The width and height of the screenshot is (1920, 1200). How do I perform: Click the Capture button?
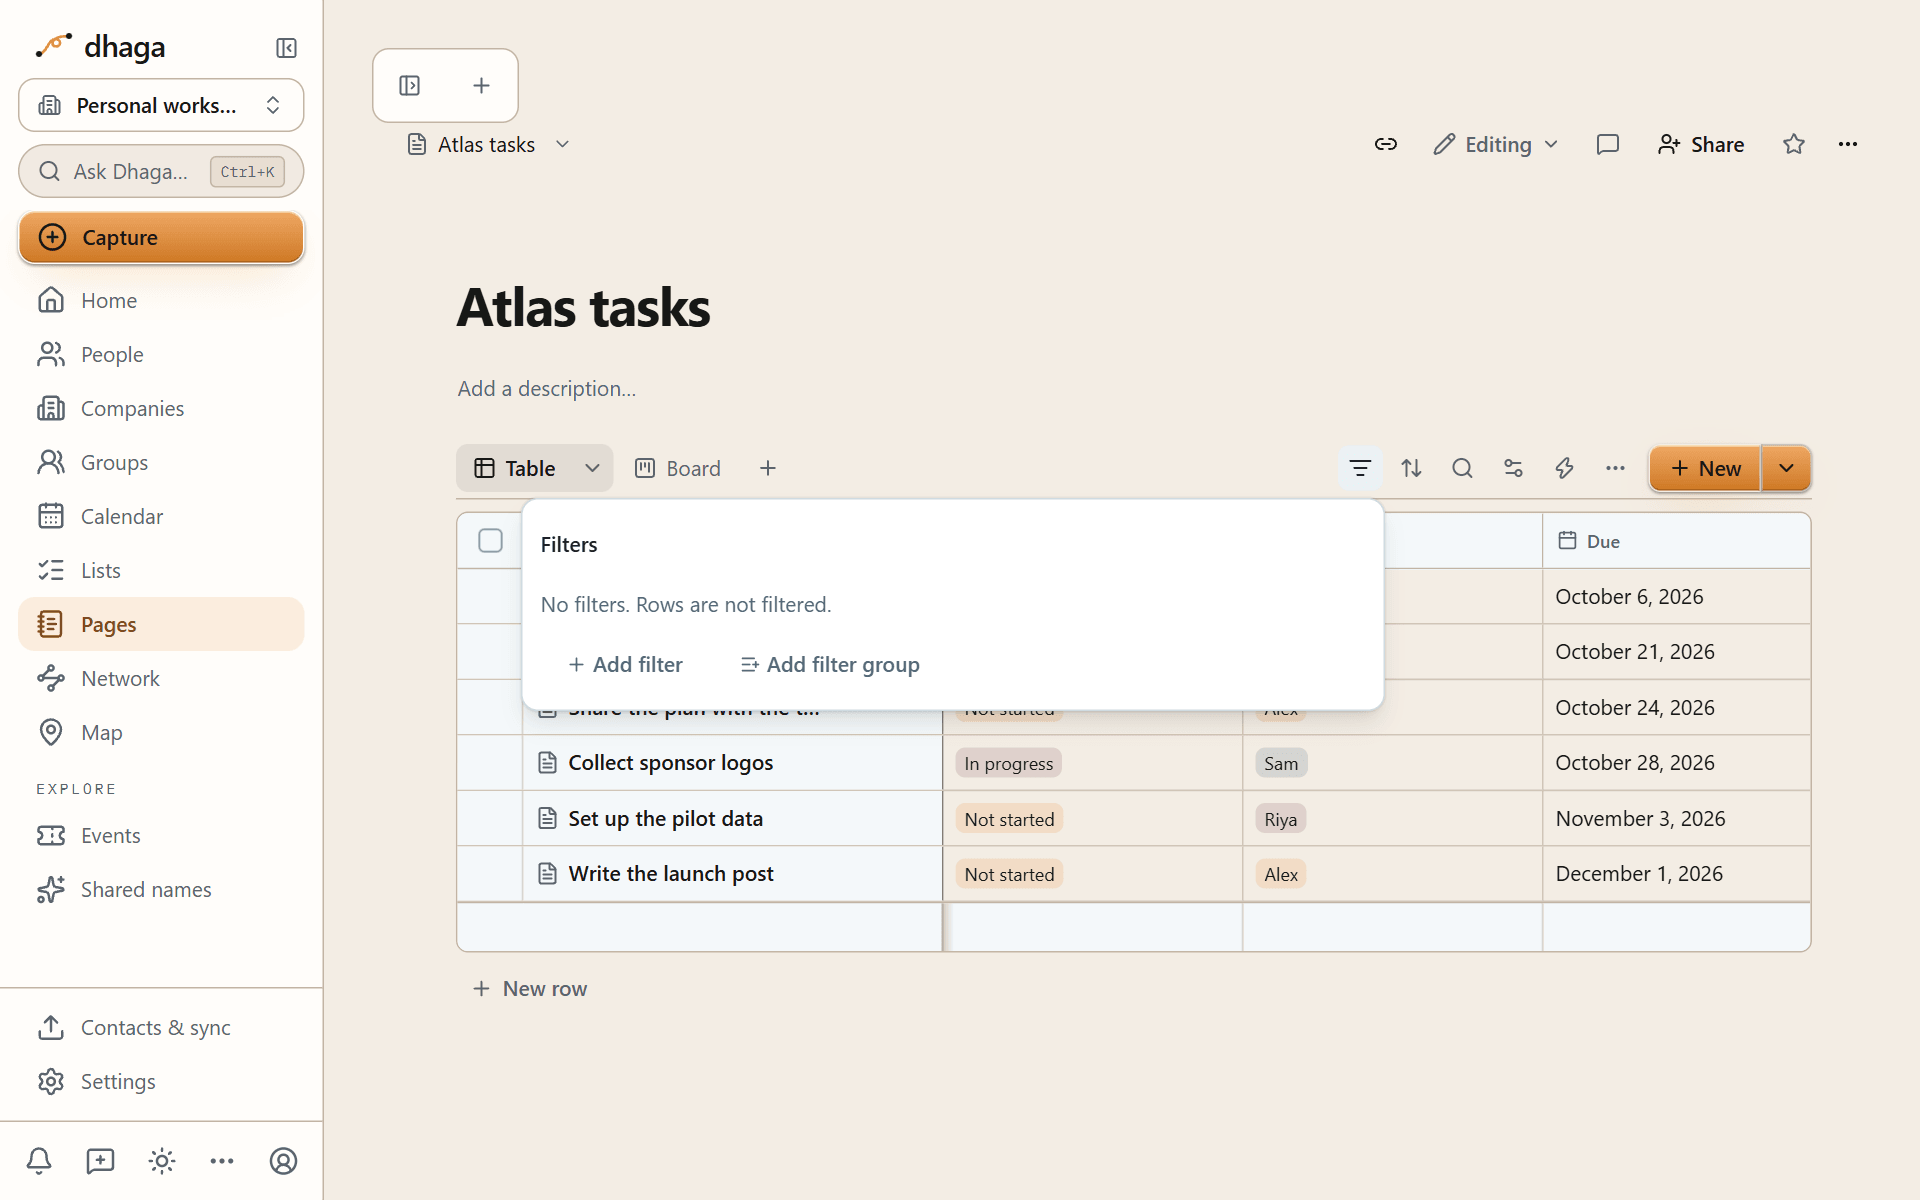coord(161,237)
